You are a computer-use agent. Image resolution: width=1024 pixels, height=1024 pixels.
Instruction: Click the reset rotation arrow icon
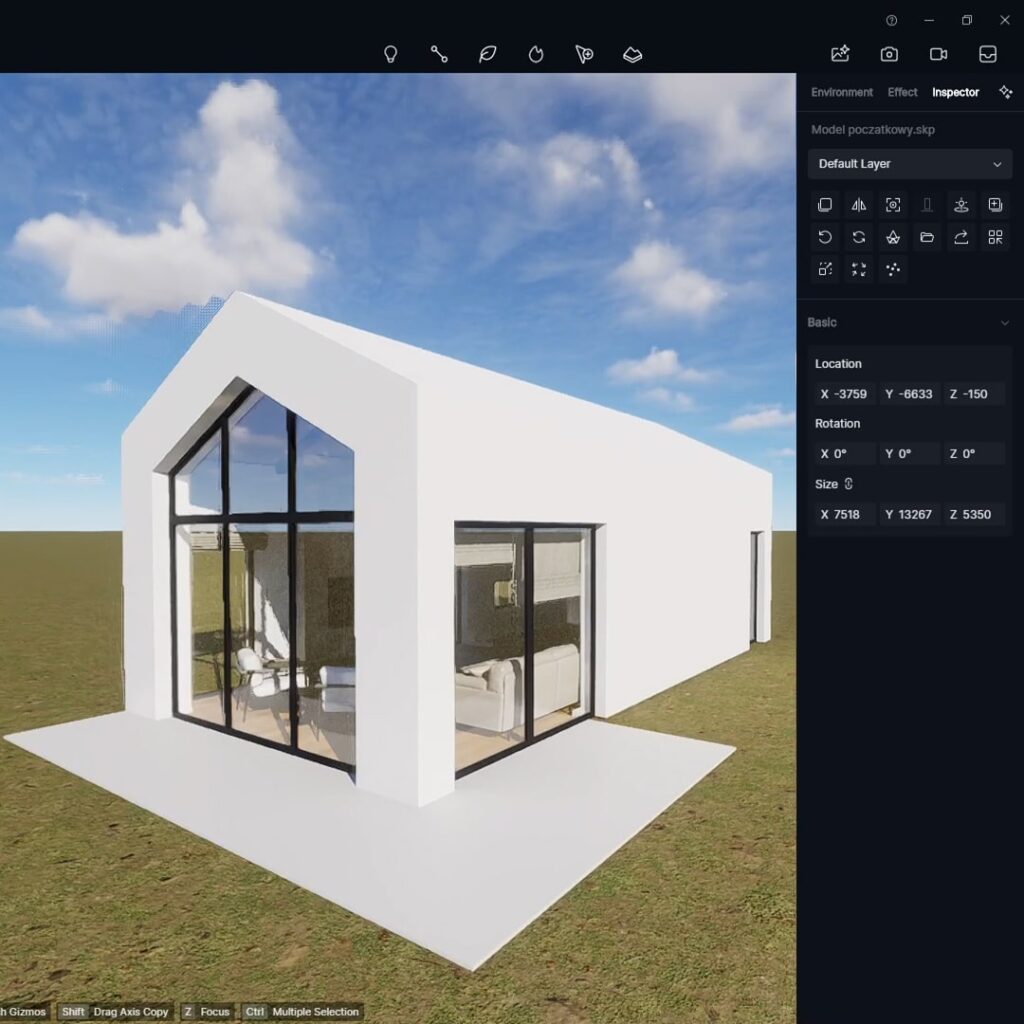coord(825,237)
